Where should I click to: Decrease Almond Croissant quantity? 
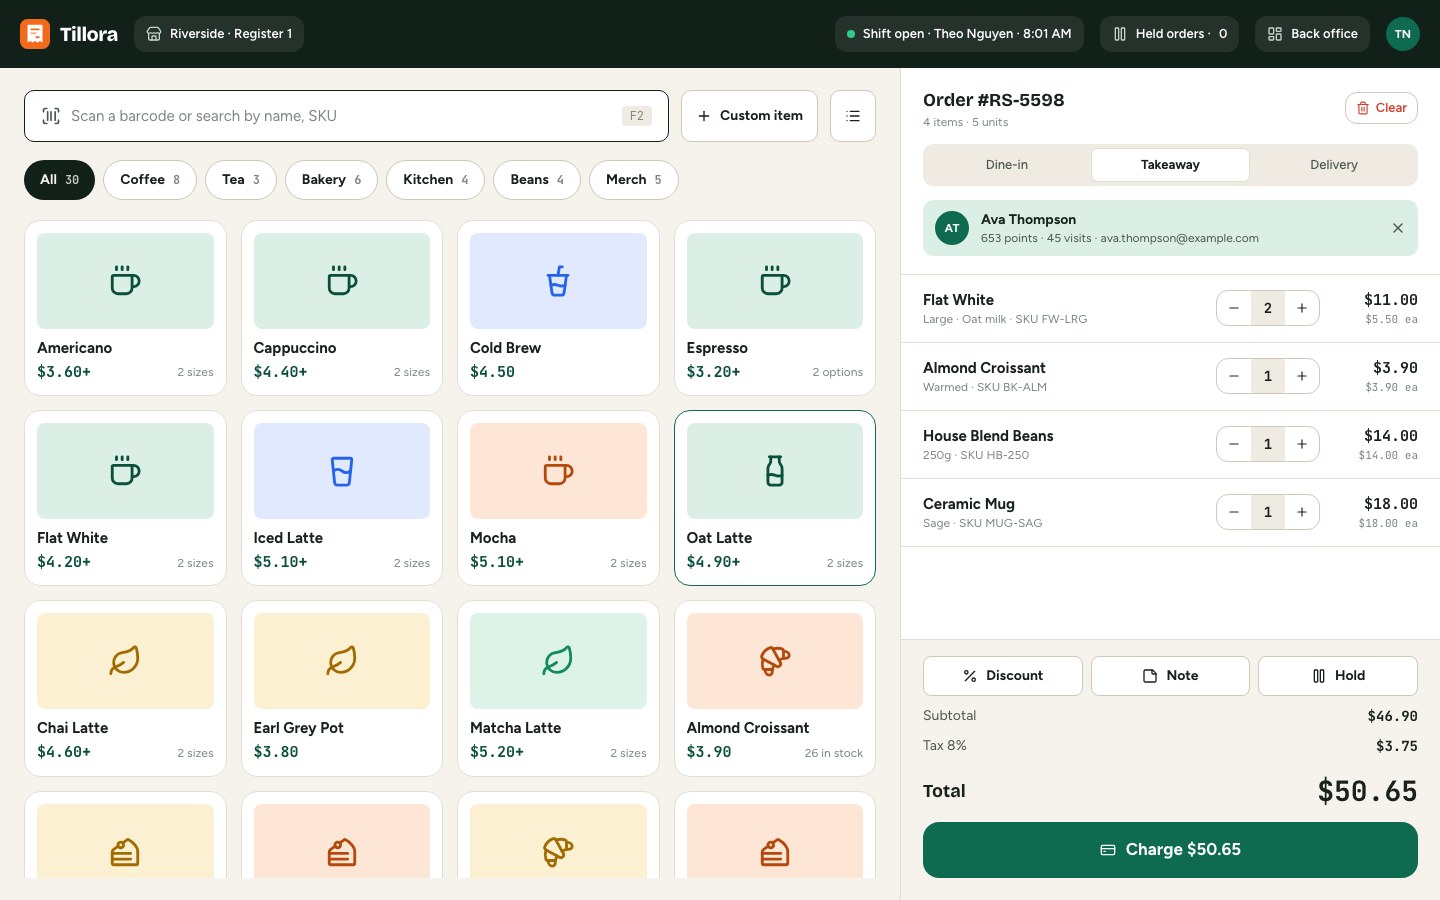[1234, 376]
